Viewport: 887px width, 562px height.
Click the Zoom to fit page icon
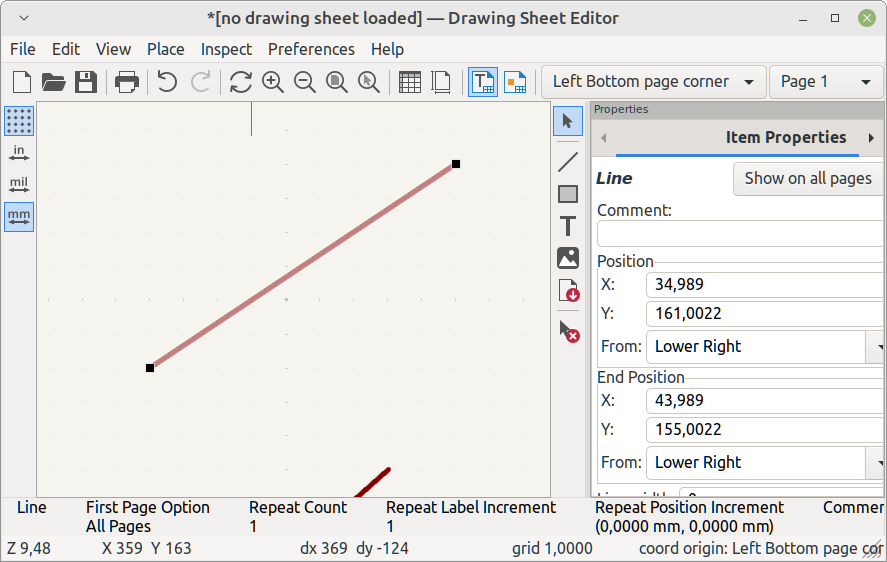coord(337,82)
